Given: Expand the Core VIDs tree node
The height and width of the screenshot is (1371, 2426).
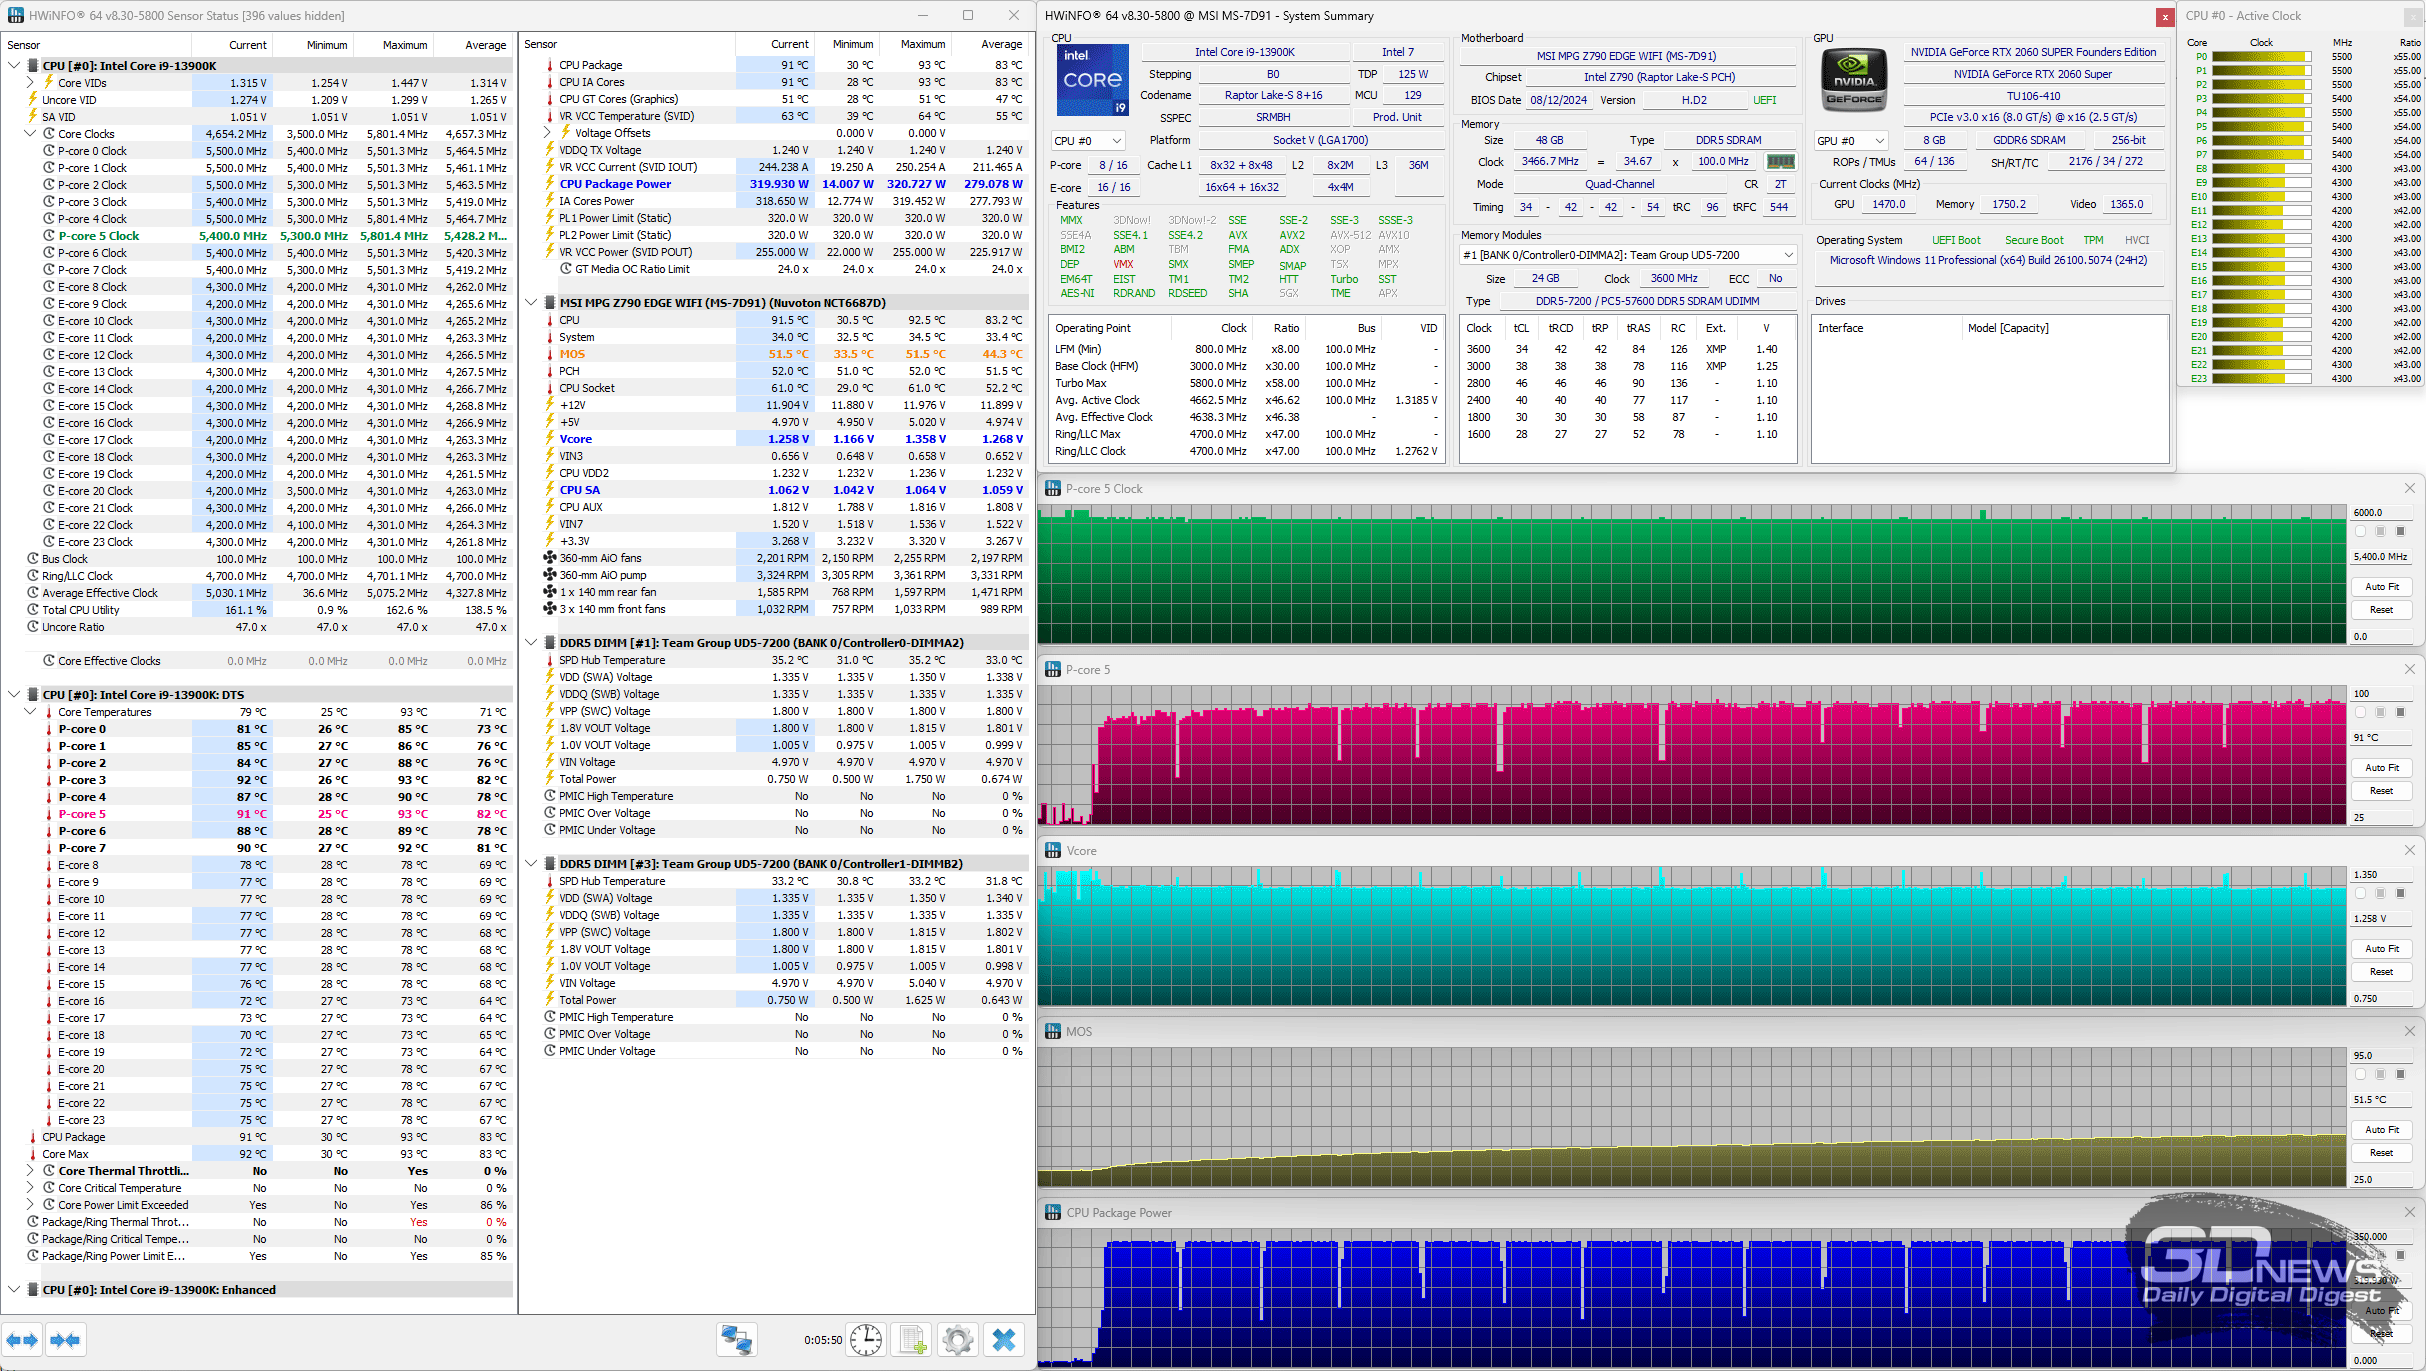Looking at the screenshot, I should pyautogui.click(x=31, y=83).
